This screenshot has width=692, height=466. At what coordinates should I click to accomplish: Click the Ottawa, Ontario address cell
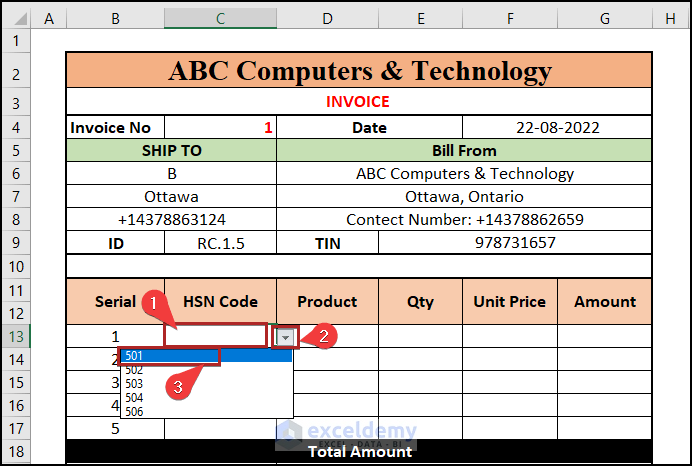coord(464,196)
